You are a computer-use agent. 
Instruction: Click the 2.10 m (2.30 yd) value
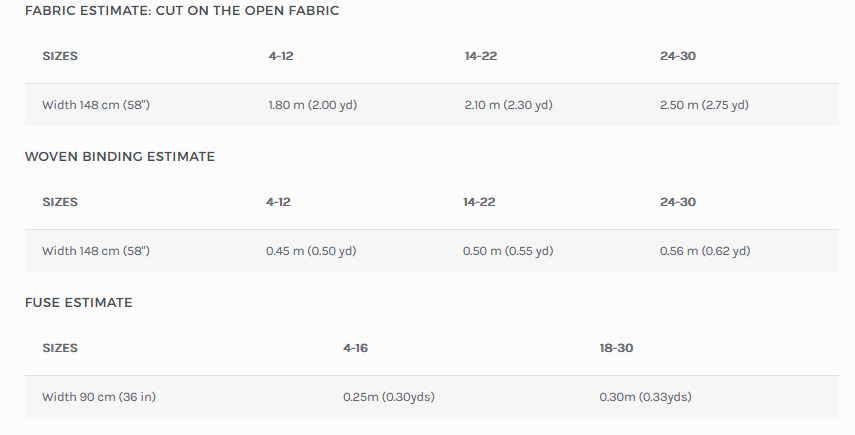pyautogui.click(x=508, y=105)
